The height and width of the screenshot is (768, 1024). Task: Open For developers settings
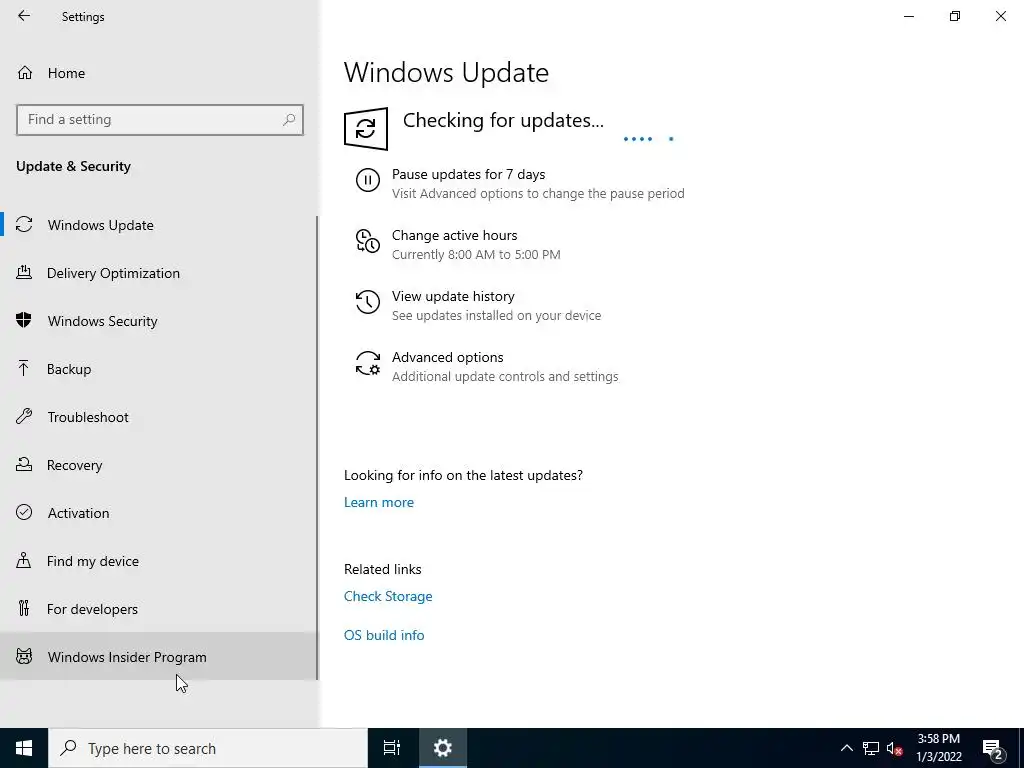158,609
